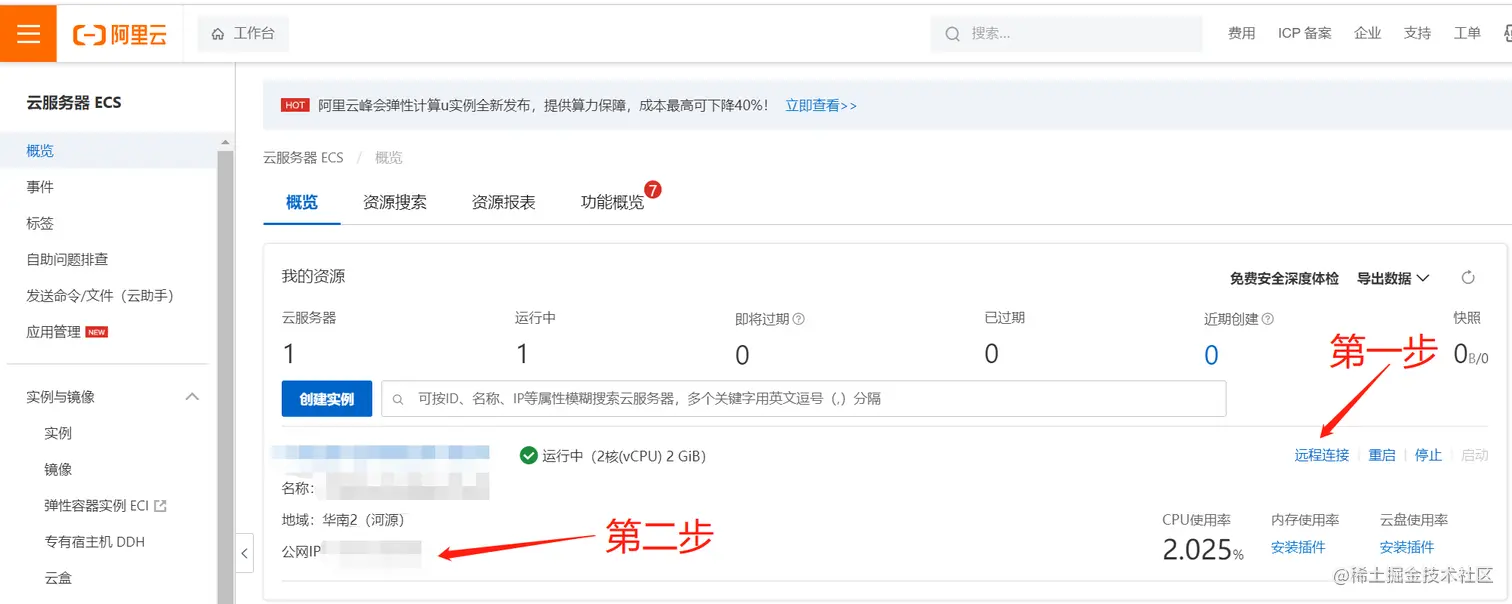The width and height of the screenshot is (1512, 604).
Task: Click 远程连接 for the instance
Action: (x=1322, y=455)
